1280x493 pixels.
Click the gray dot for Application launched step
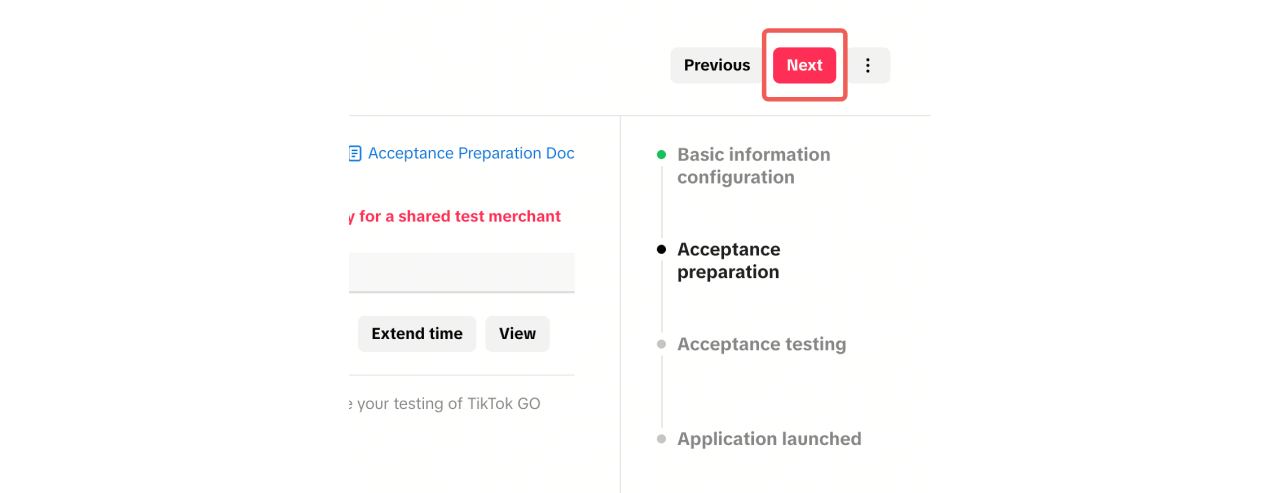point(661,439)
